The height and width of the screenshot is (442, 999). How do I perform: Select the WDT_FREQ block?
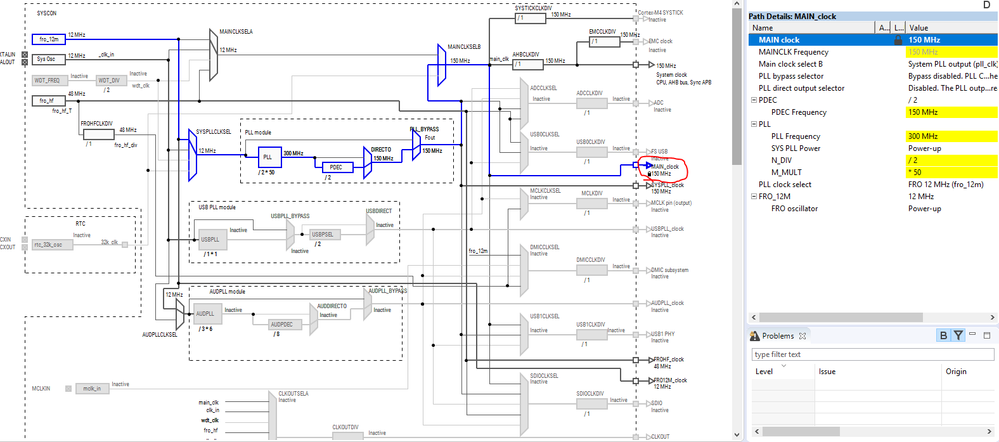48,80
